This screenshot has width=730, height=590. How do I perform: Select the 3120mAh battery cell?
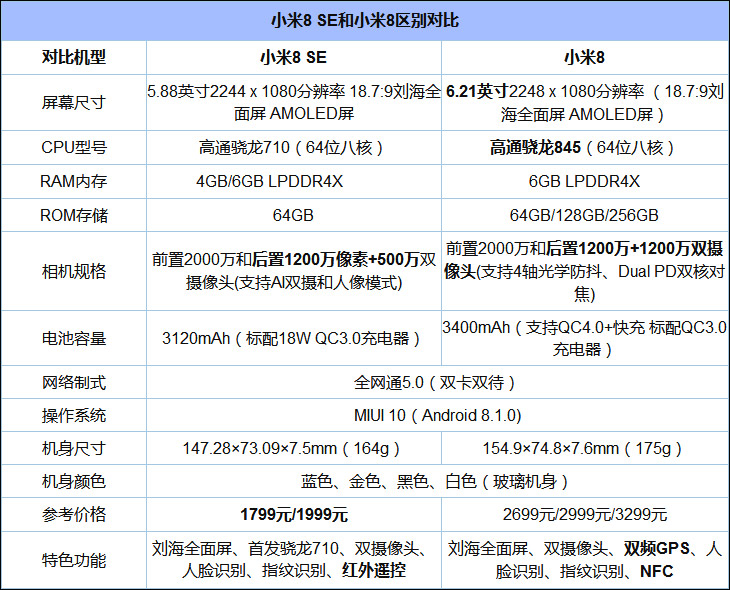pos(294,338)
